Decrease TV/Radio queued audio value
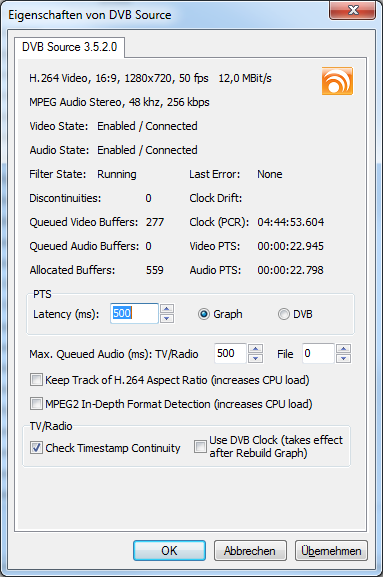This screenshot has height=577, width=383. click(x=255, y=358)
